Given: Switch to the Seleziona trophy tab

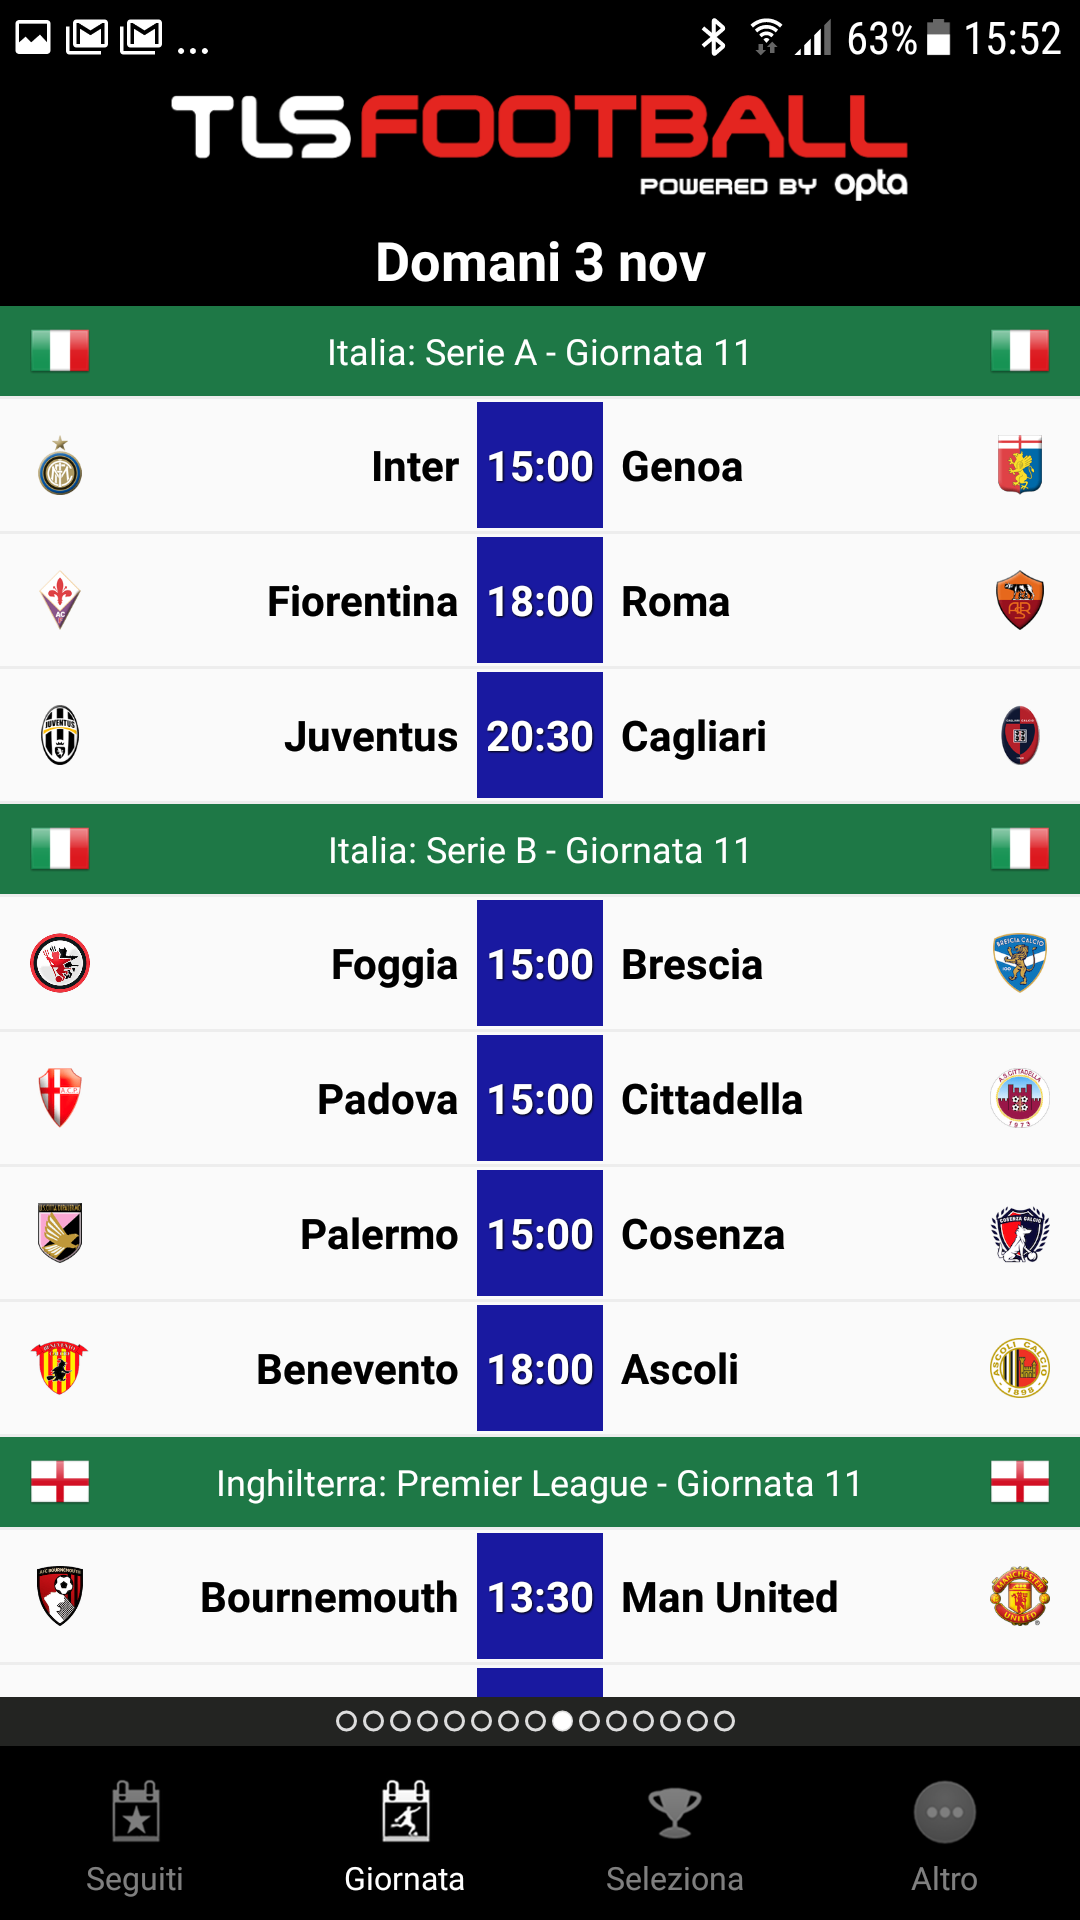Looking at the screenshot, I should [675, 1838].
